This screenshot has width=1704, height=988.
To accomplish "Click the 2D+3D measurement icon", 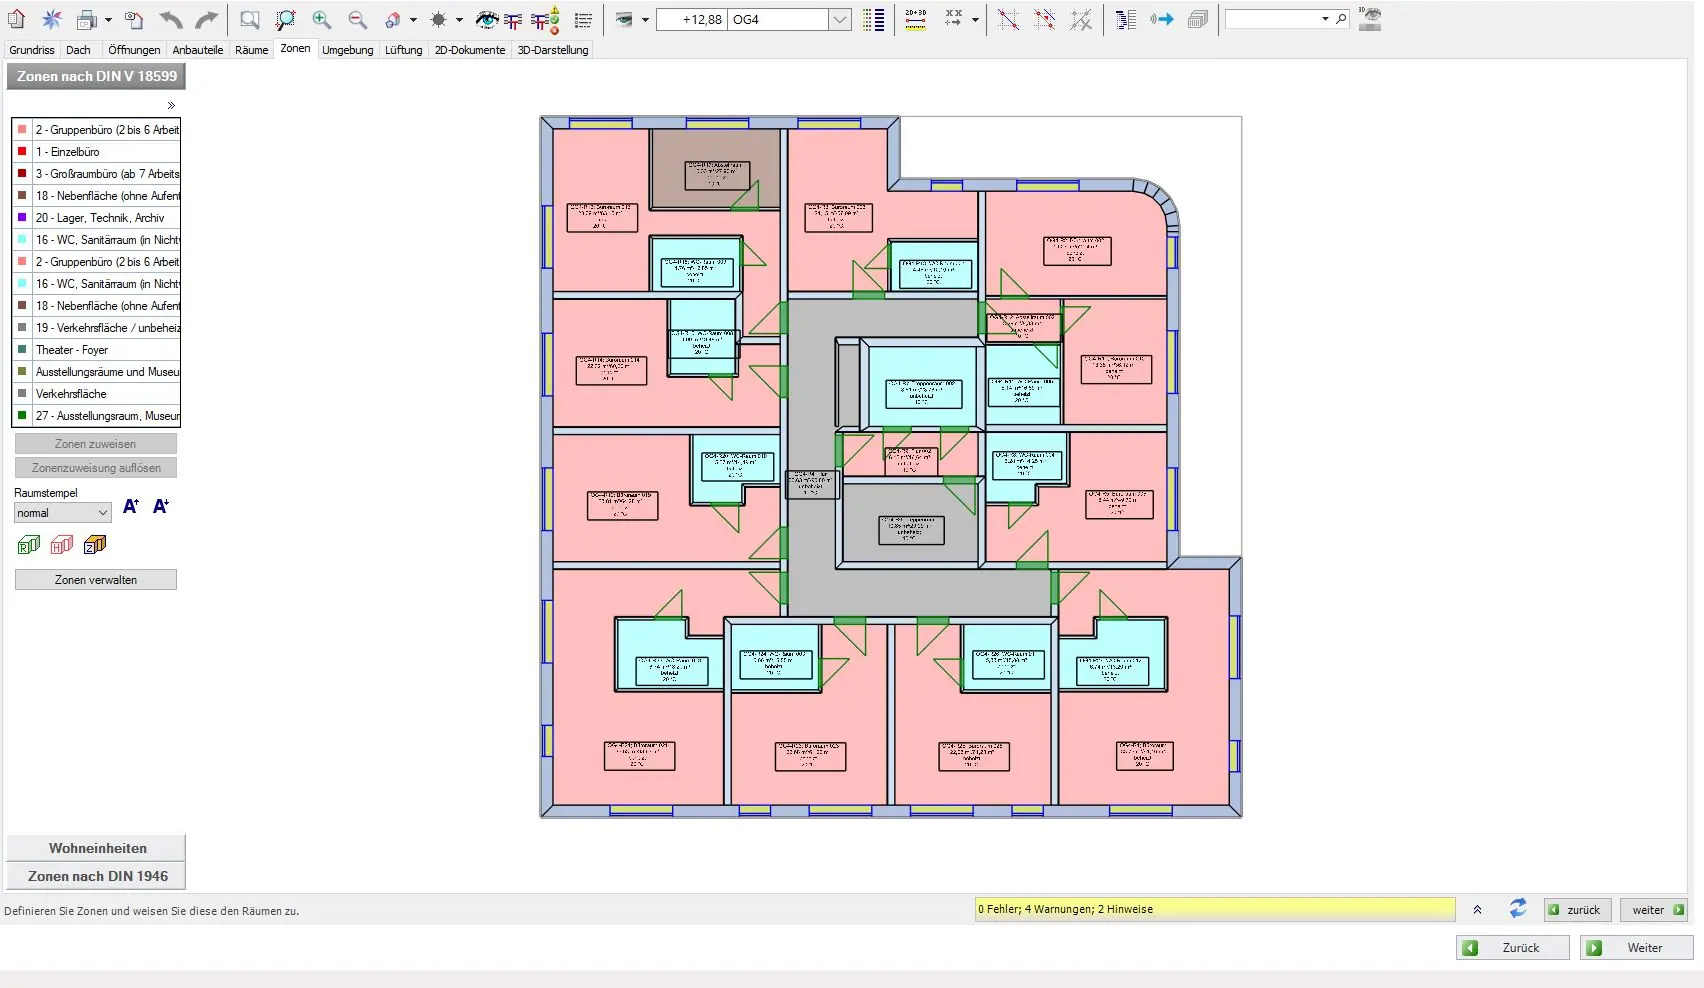I will click(915, 19).
